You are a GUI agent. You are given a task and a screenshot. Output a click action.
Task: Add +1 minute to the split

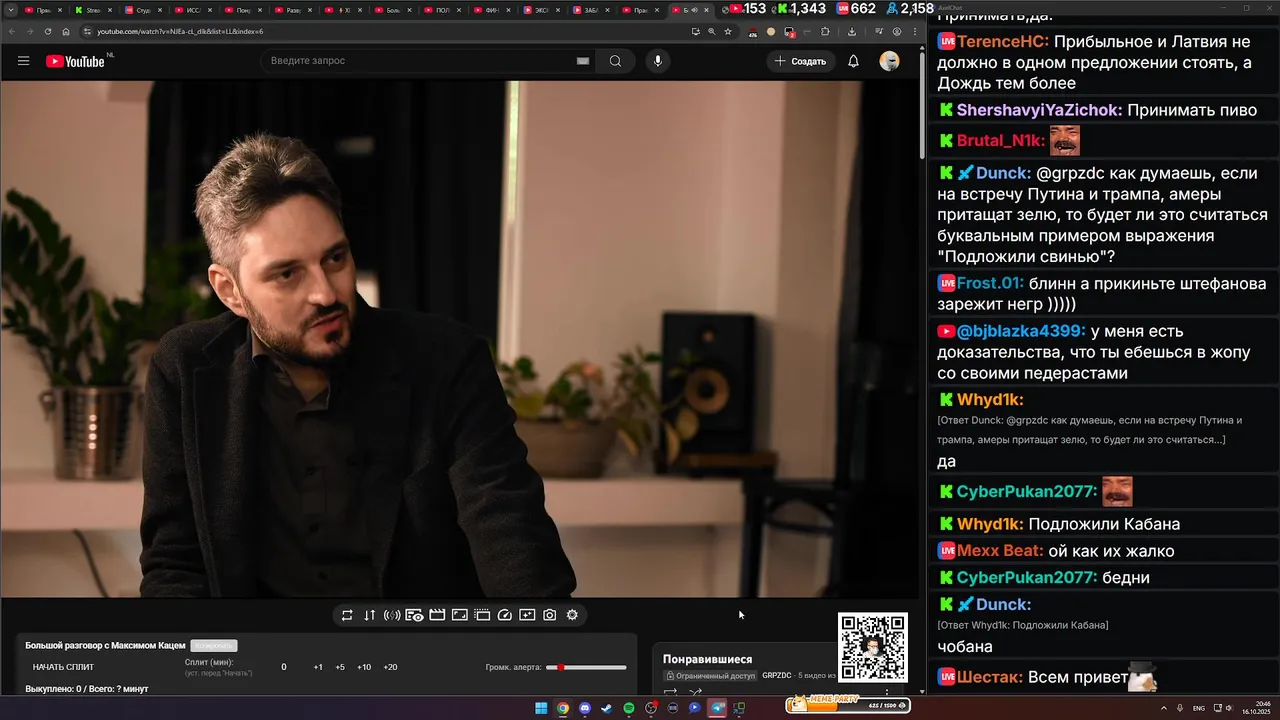pyautogui.click(x=318, y=667)
